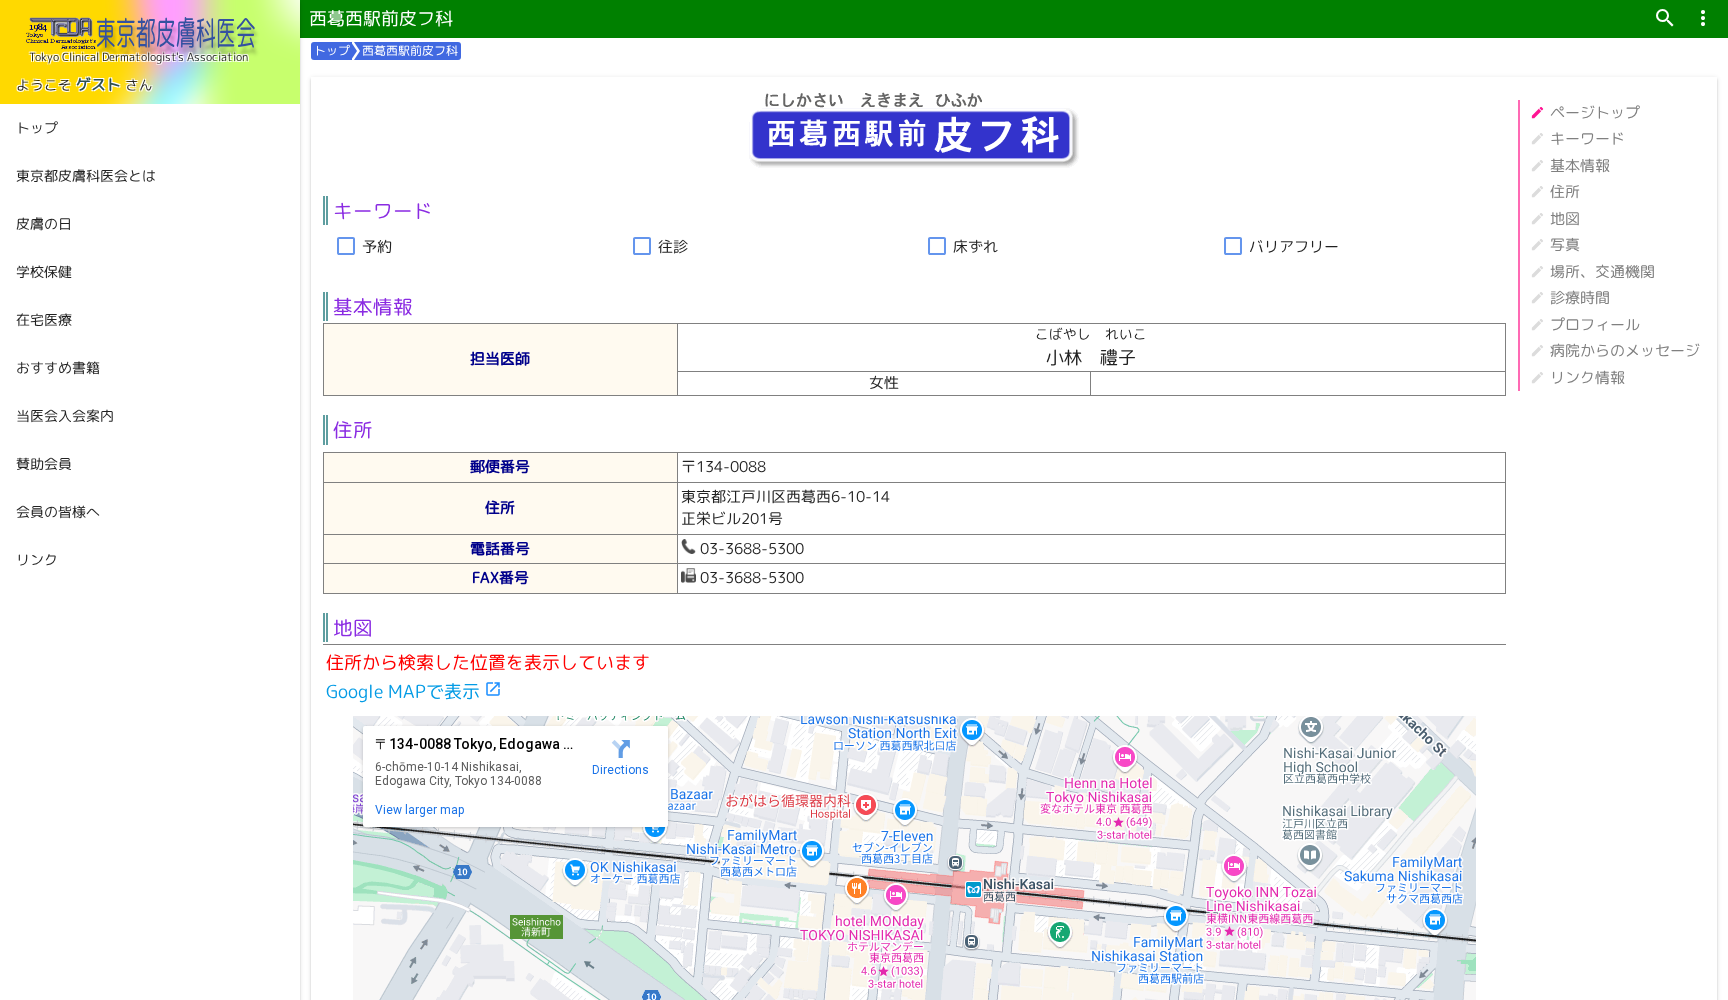Enable the 予約 checkbox
This screenshot has width=1728, height=1000.
point(346,245)
